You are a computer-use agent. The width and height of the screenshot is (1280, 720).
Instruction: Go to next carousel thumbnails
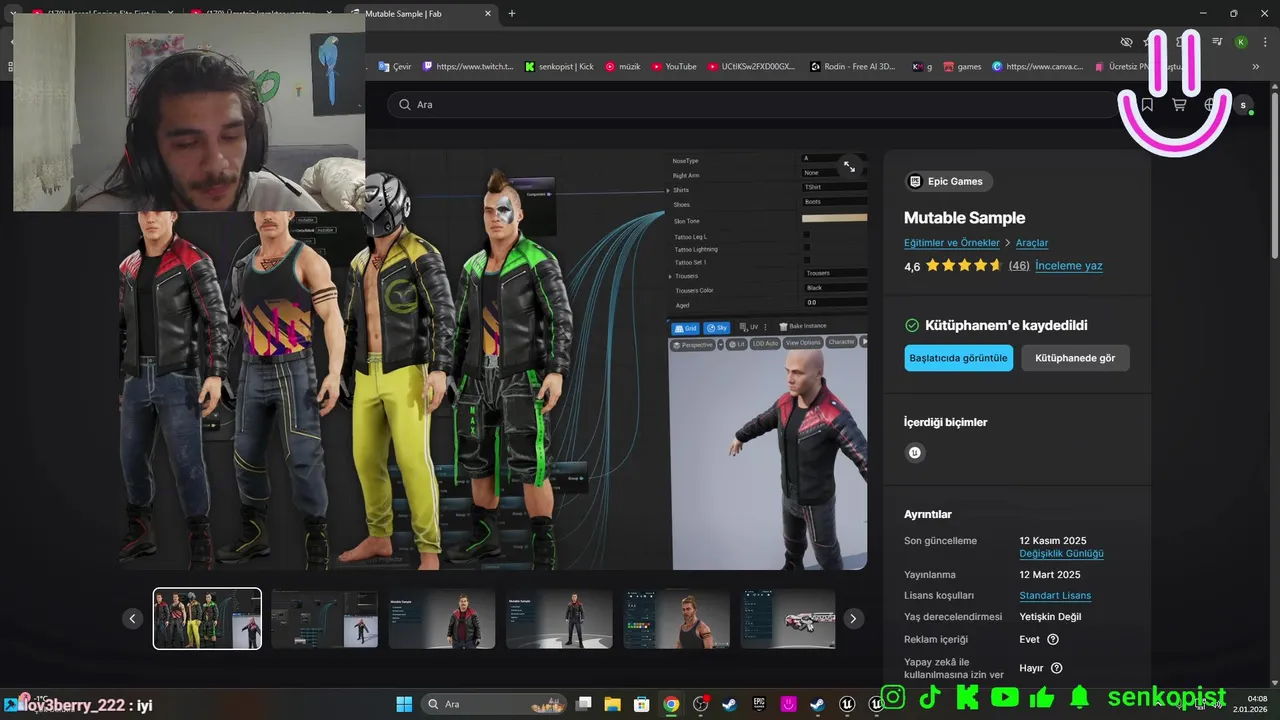click(853, 619)
